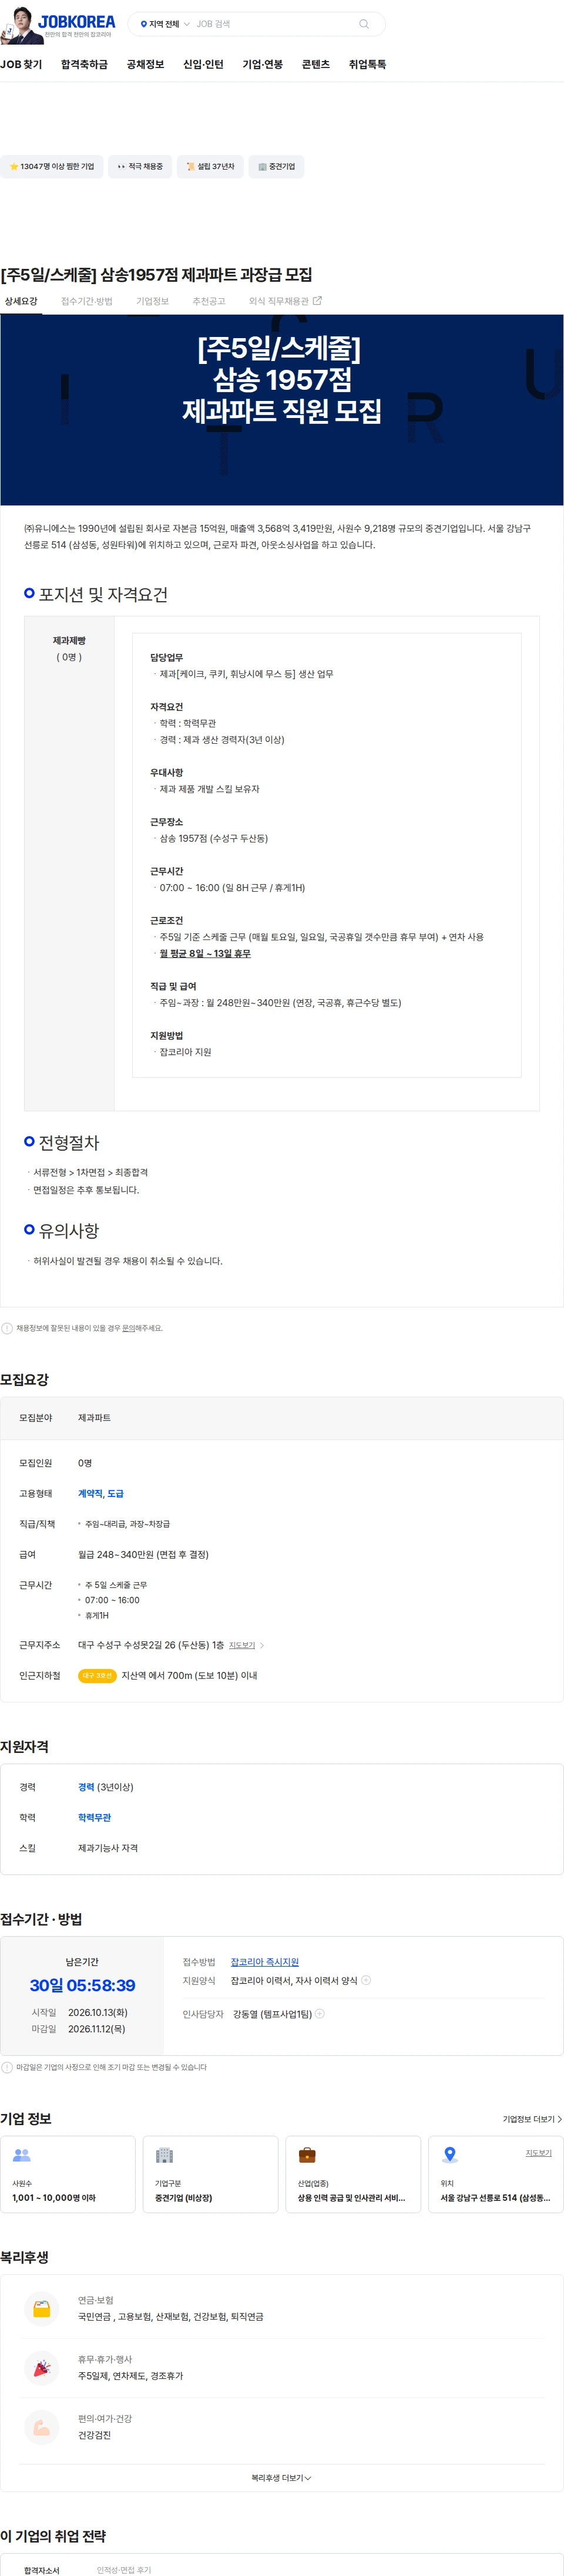This screenshot has width=564, height=2576.
Task: Click the 적극 채용중 badge
Action: [x=140, y=167]
